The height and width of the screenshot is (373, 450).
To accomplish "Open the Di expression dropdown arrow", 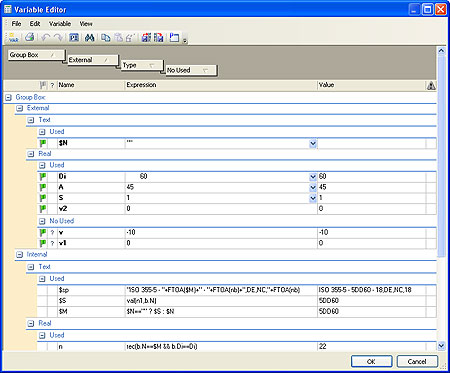I will pos(313,177).
